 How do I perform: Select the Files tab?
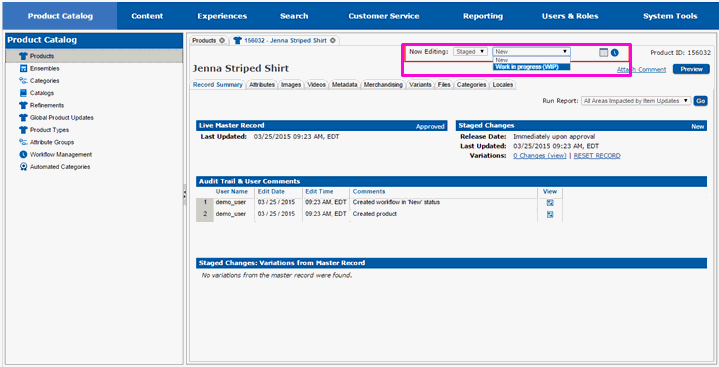pyautogui.click(x=444, y=85)
